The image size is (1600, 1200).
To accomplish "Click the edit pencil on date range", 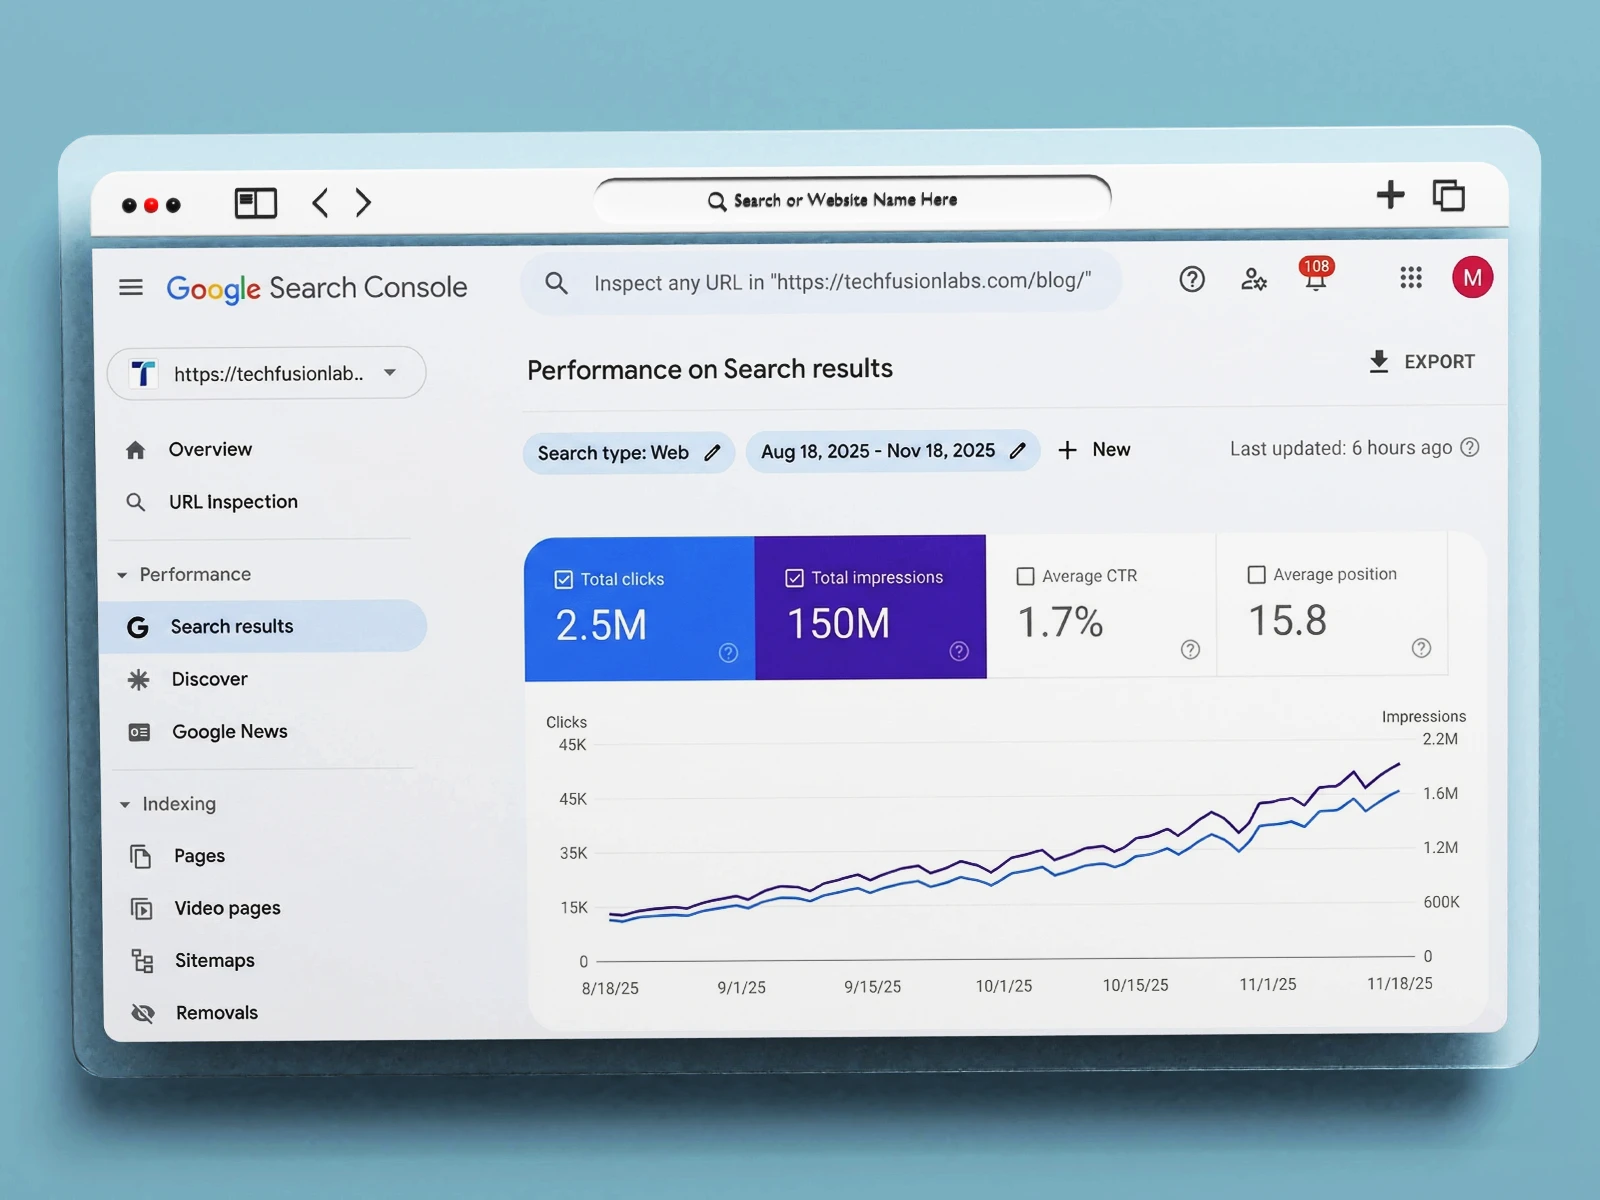I will point(1018,451).
